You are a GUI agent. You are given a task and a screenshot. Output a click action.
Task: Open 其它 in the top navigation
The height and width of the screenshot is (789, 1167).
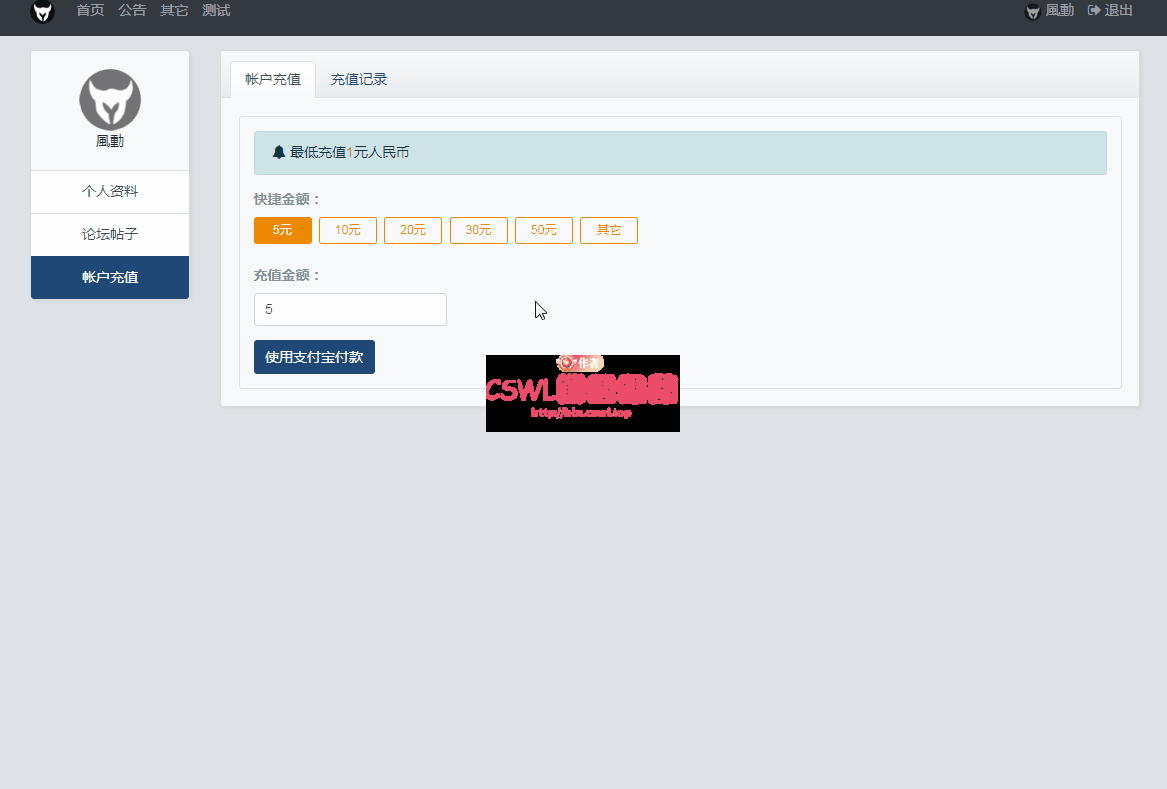[174, 10]
